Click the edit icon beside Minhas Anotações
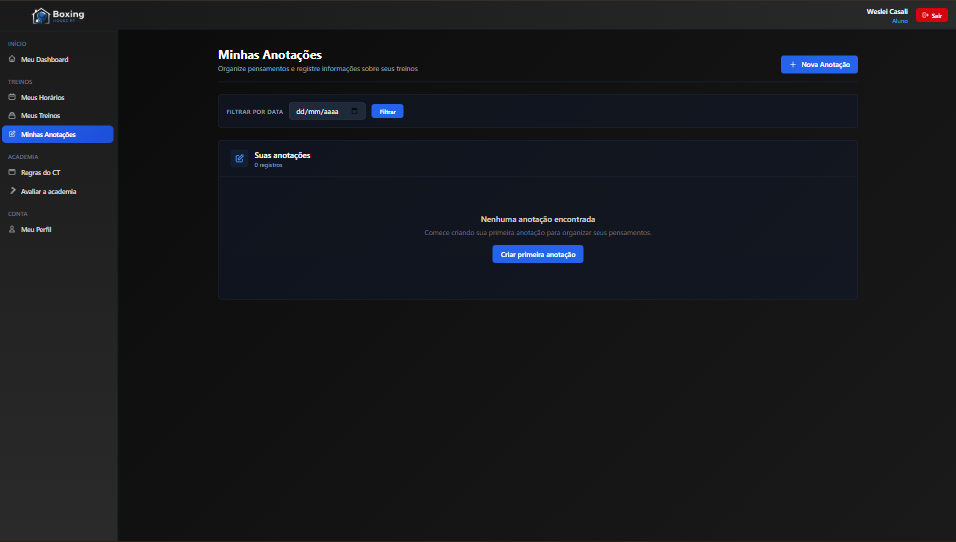956x542 pixels. click(x=12, y=134)
